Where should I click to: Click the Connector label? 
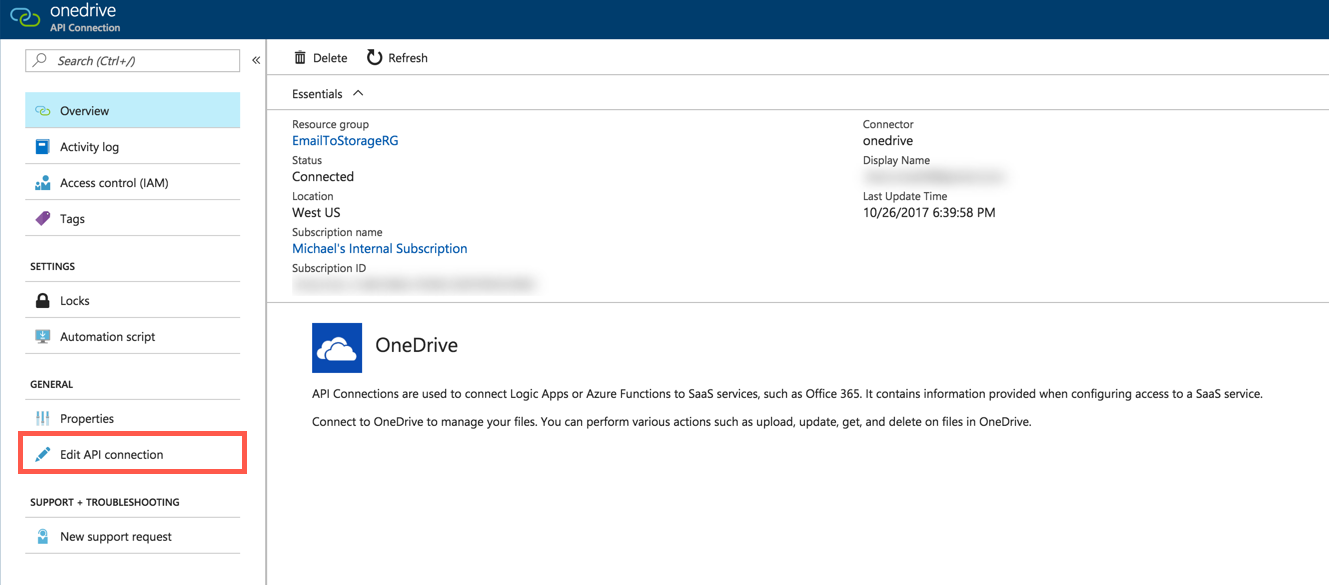point(888,125)
